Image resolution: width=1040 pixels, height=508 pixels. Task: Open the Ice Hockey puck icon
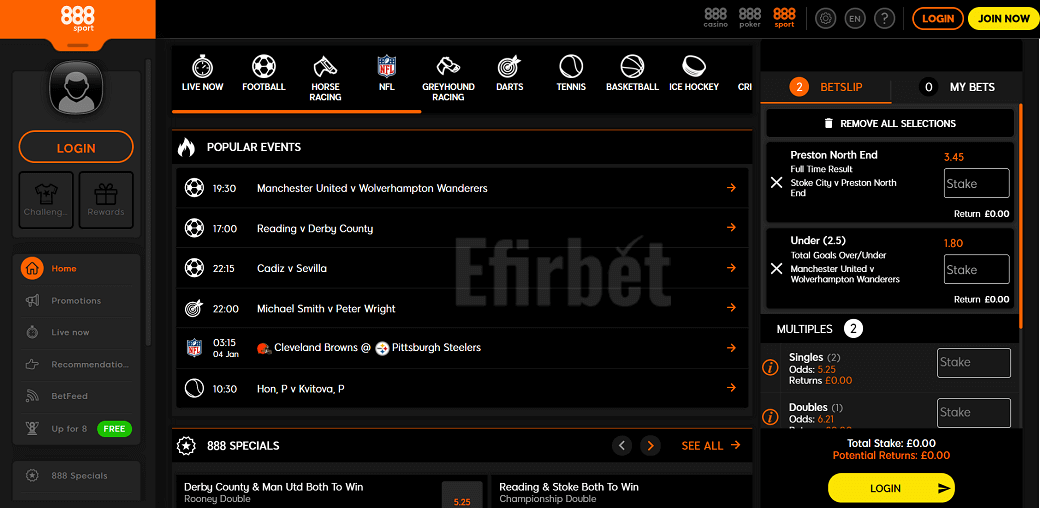pos(694,67)
